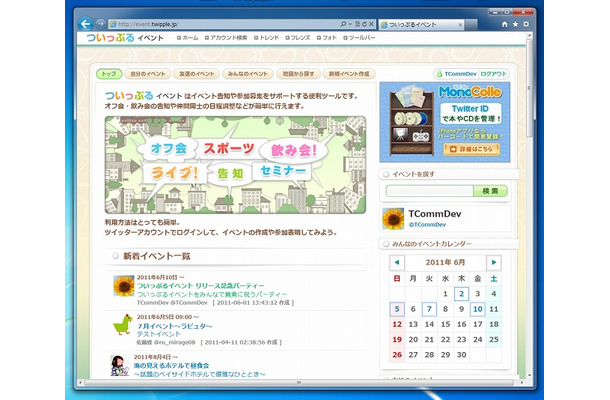Open 7月イベント～ラピュタ～ event link
The width and height of the screenshot is (610, 400).
click(x=175, y=326)
